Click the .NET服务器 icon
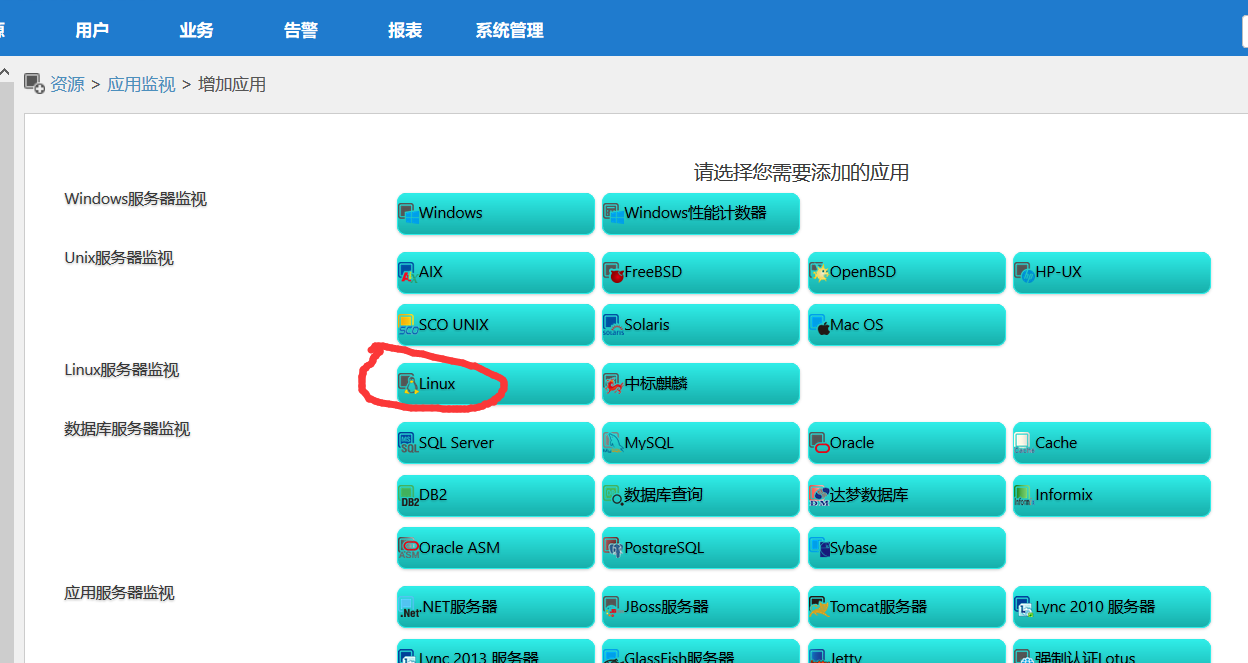The image size is (1248, 663). (x=408, y=607)
